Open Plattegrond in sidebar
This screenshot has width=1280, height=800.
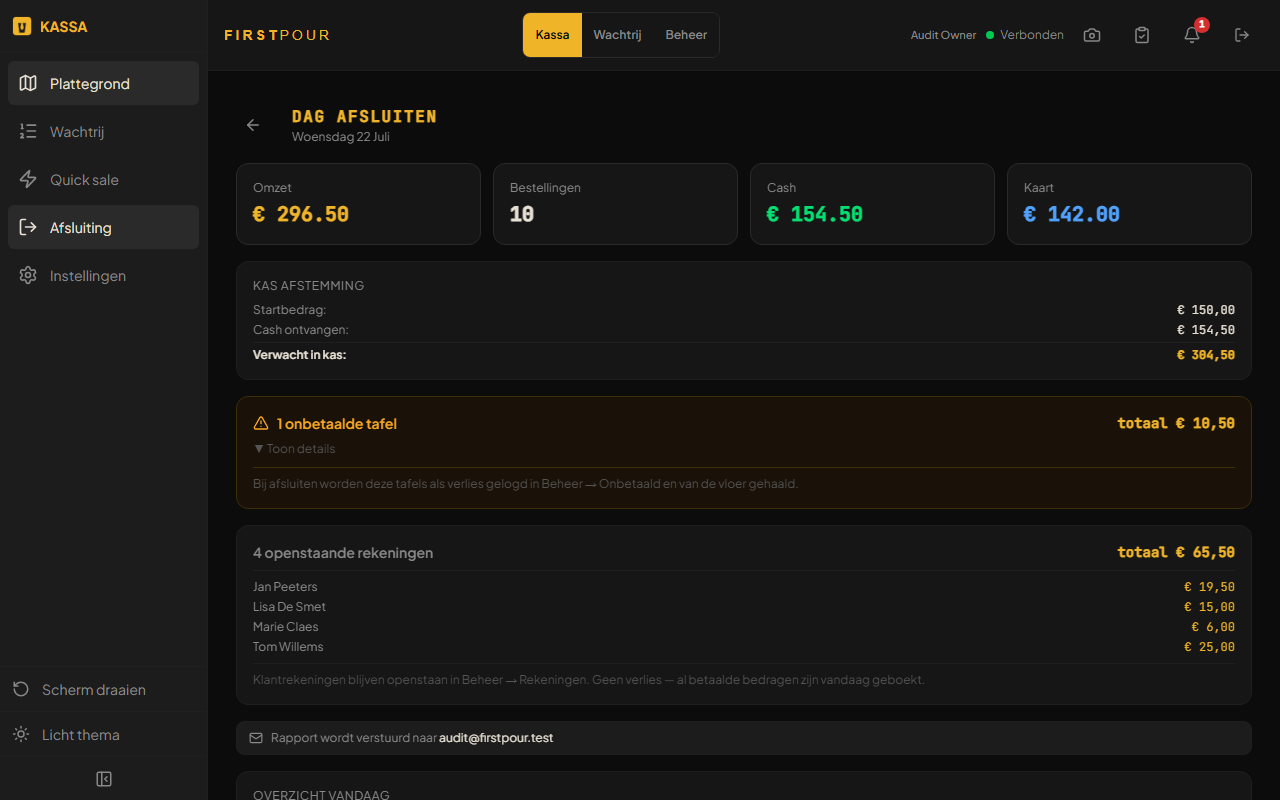(103, 83)
